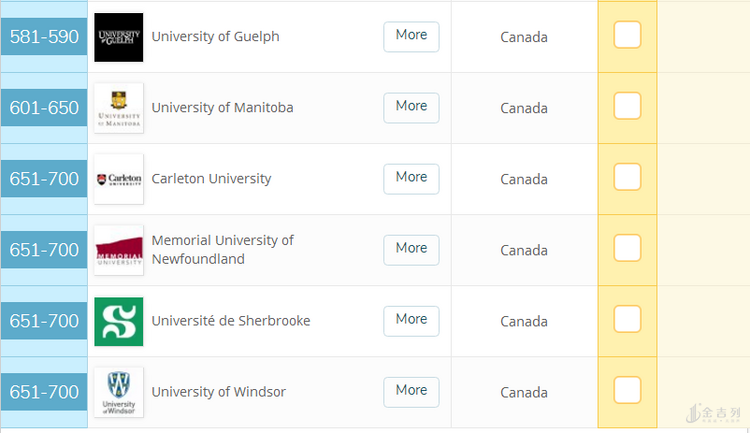Image resolution: width=750 pixels, height=433 pixels.
Task: Expand More details for University of Manitoba
Action: [x=411, y=108]
